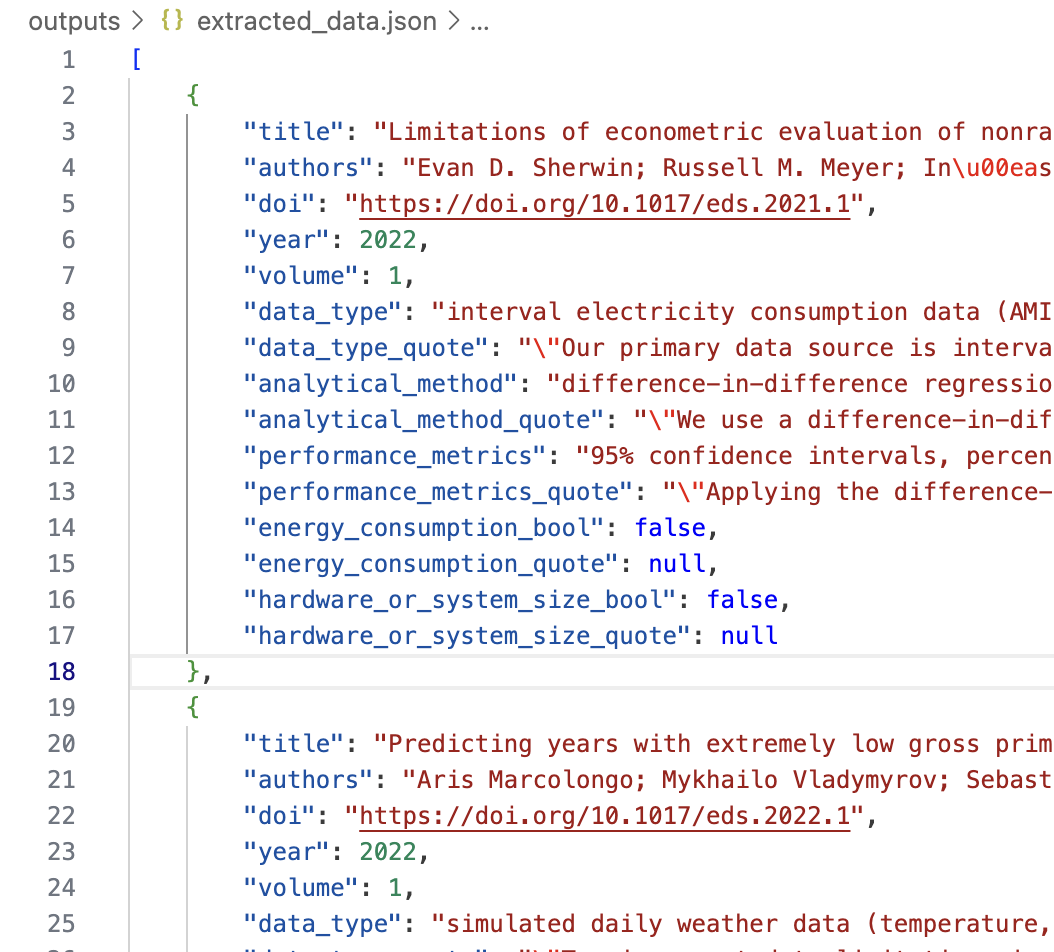Click the closing brace on line 18

click(193, 672)
